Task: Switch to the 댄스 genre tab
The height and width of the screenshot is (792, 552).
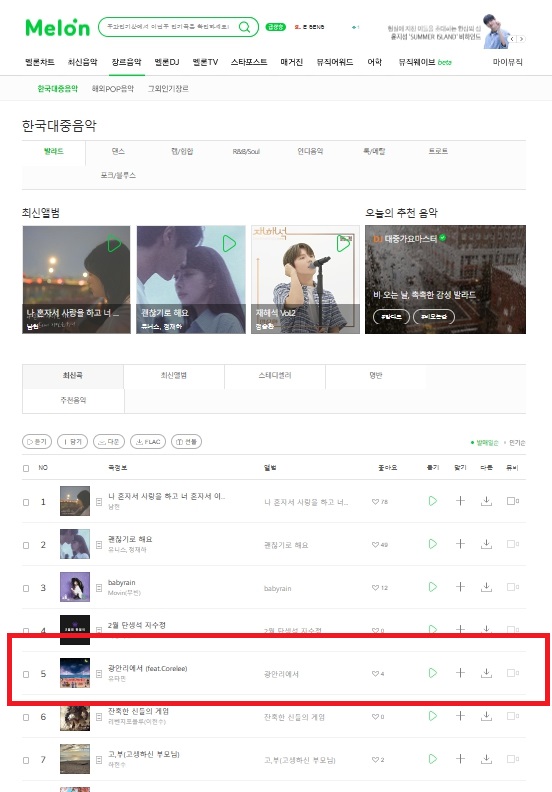Action: (118, 151)
